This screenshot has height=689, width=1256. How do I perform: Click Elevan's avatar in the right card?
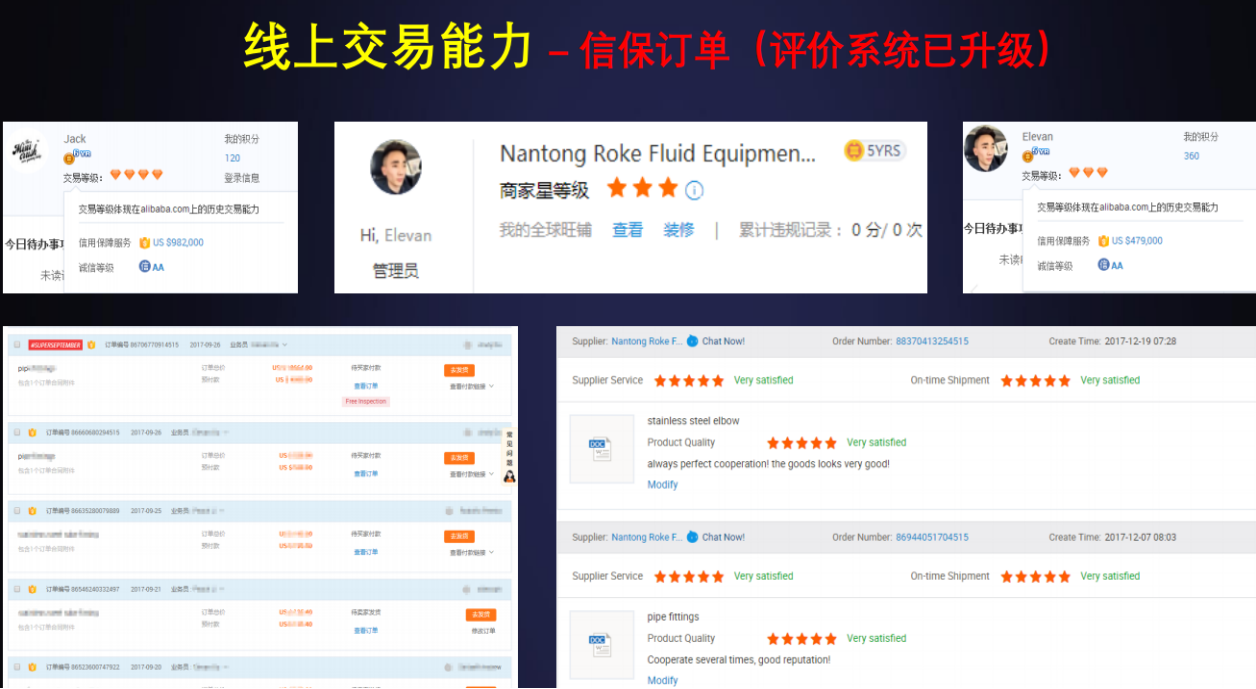pos(986,149)
